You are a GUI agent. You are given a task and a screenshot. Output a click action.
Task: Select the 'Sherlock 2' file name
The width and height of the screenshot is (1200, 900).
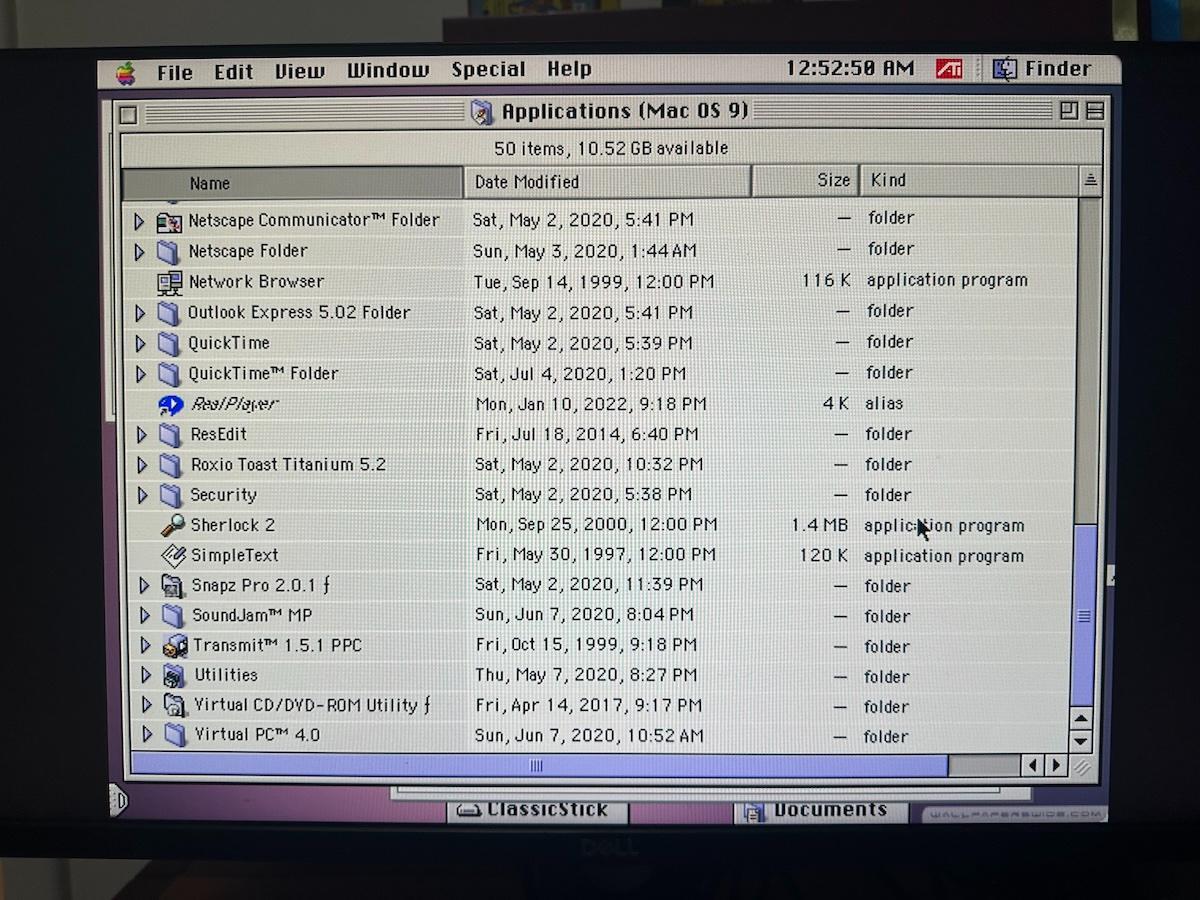(233, 526)
